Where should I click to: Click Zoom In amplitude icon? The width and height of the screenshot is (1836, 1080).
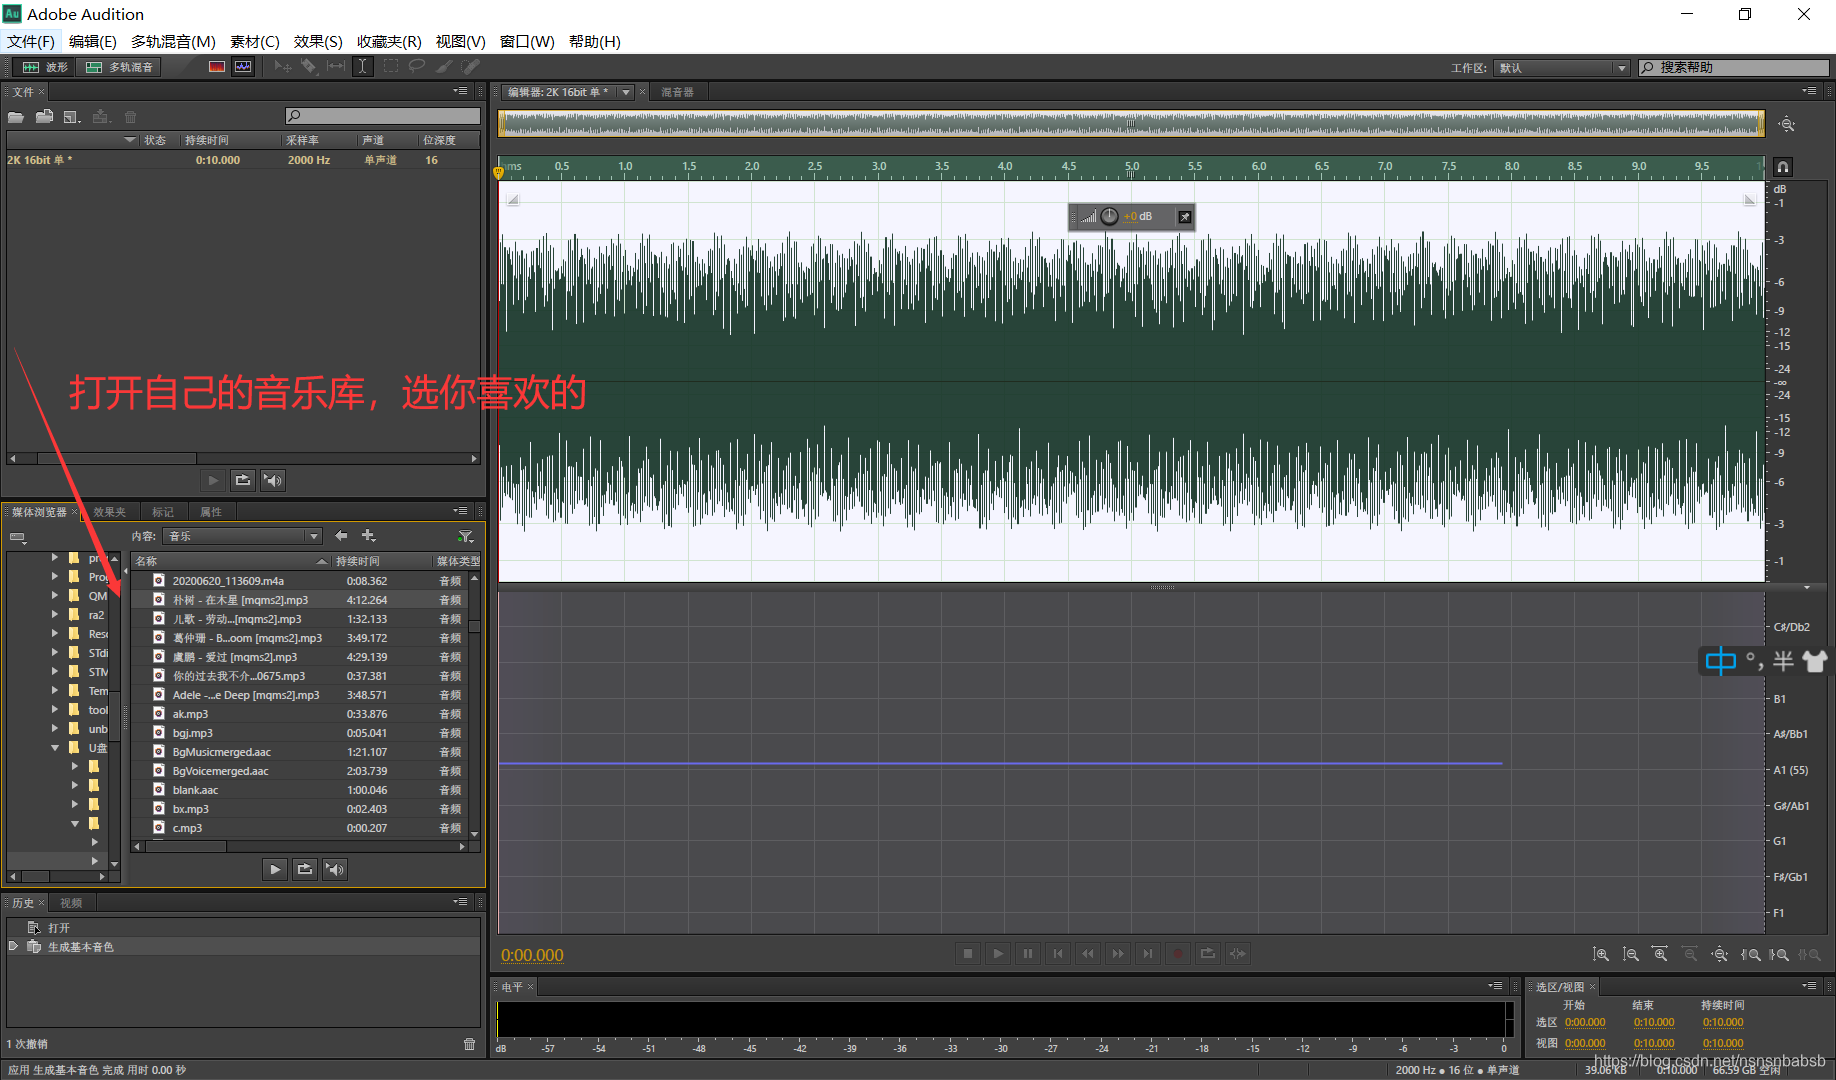[1601, 955]
